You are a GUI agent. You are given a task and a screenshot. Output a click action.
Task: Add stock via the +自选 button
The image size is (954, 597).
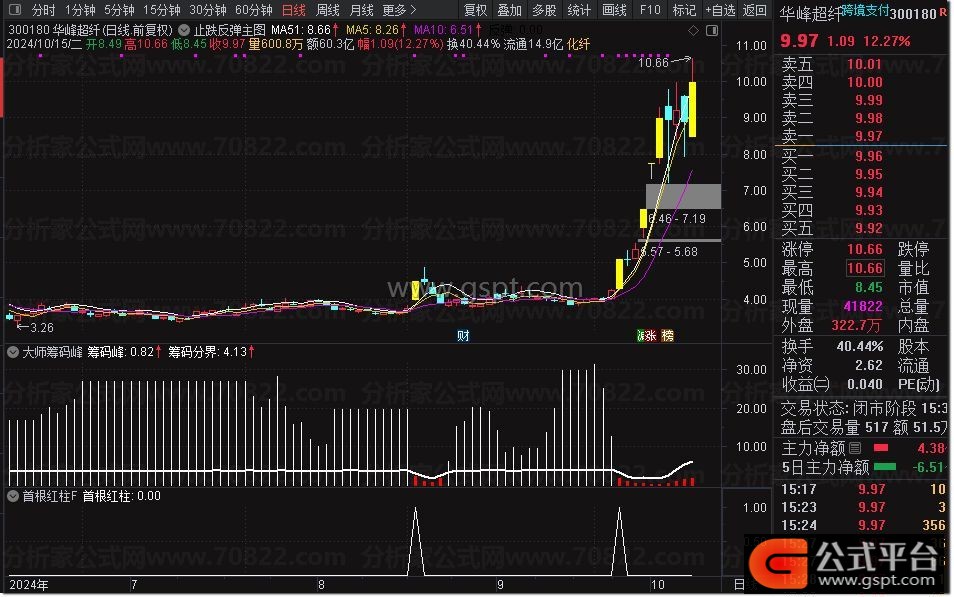click(x=720, y=10)
